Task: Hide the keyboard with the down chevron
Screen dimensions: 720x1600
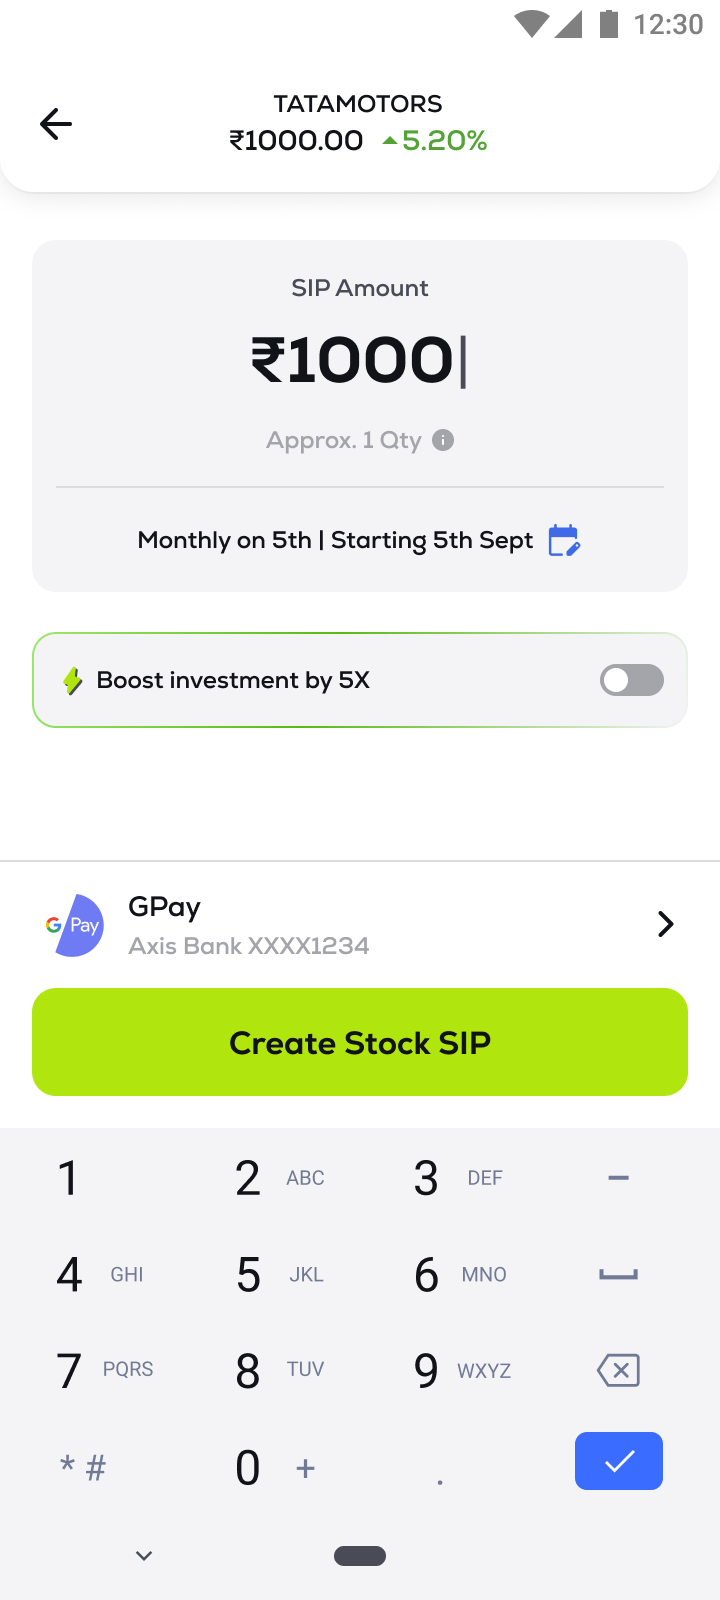Action: [x=144, y=1555]
